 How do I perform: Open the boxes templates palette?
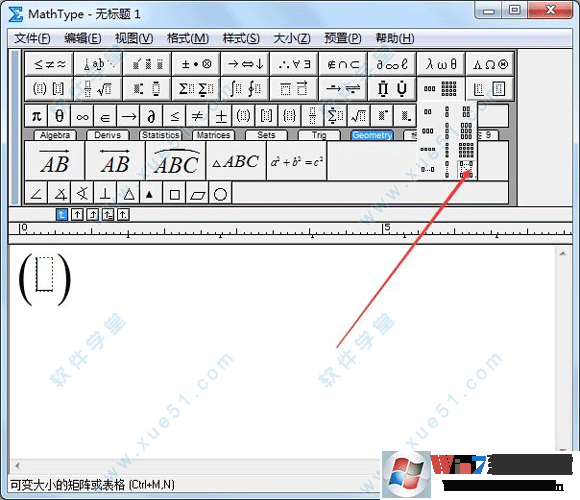point(490,89)
